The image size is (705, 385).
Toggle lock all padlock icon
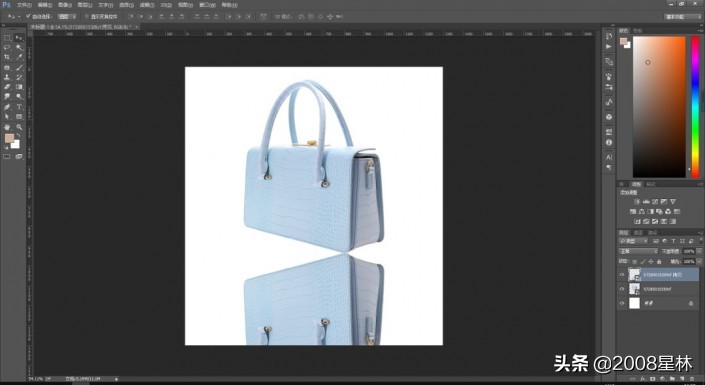(x=659, y=261)
